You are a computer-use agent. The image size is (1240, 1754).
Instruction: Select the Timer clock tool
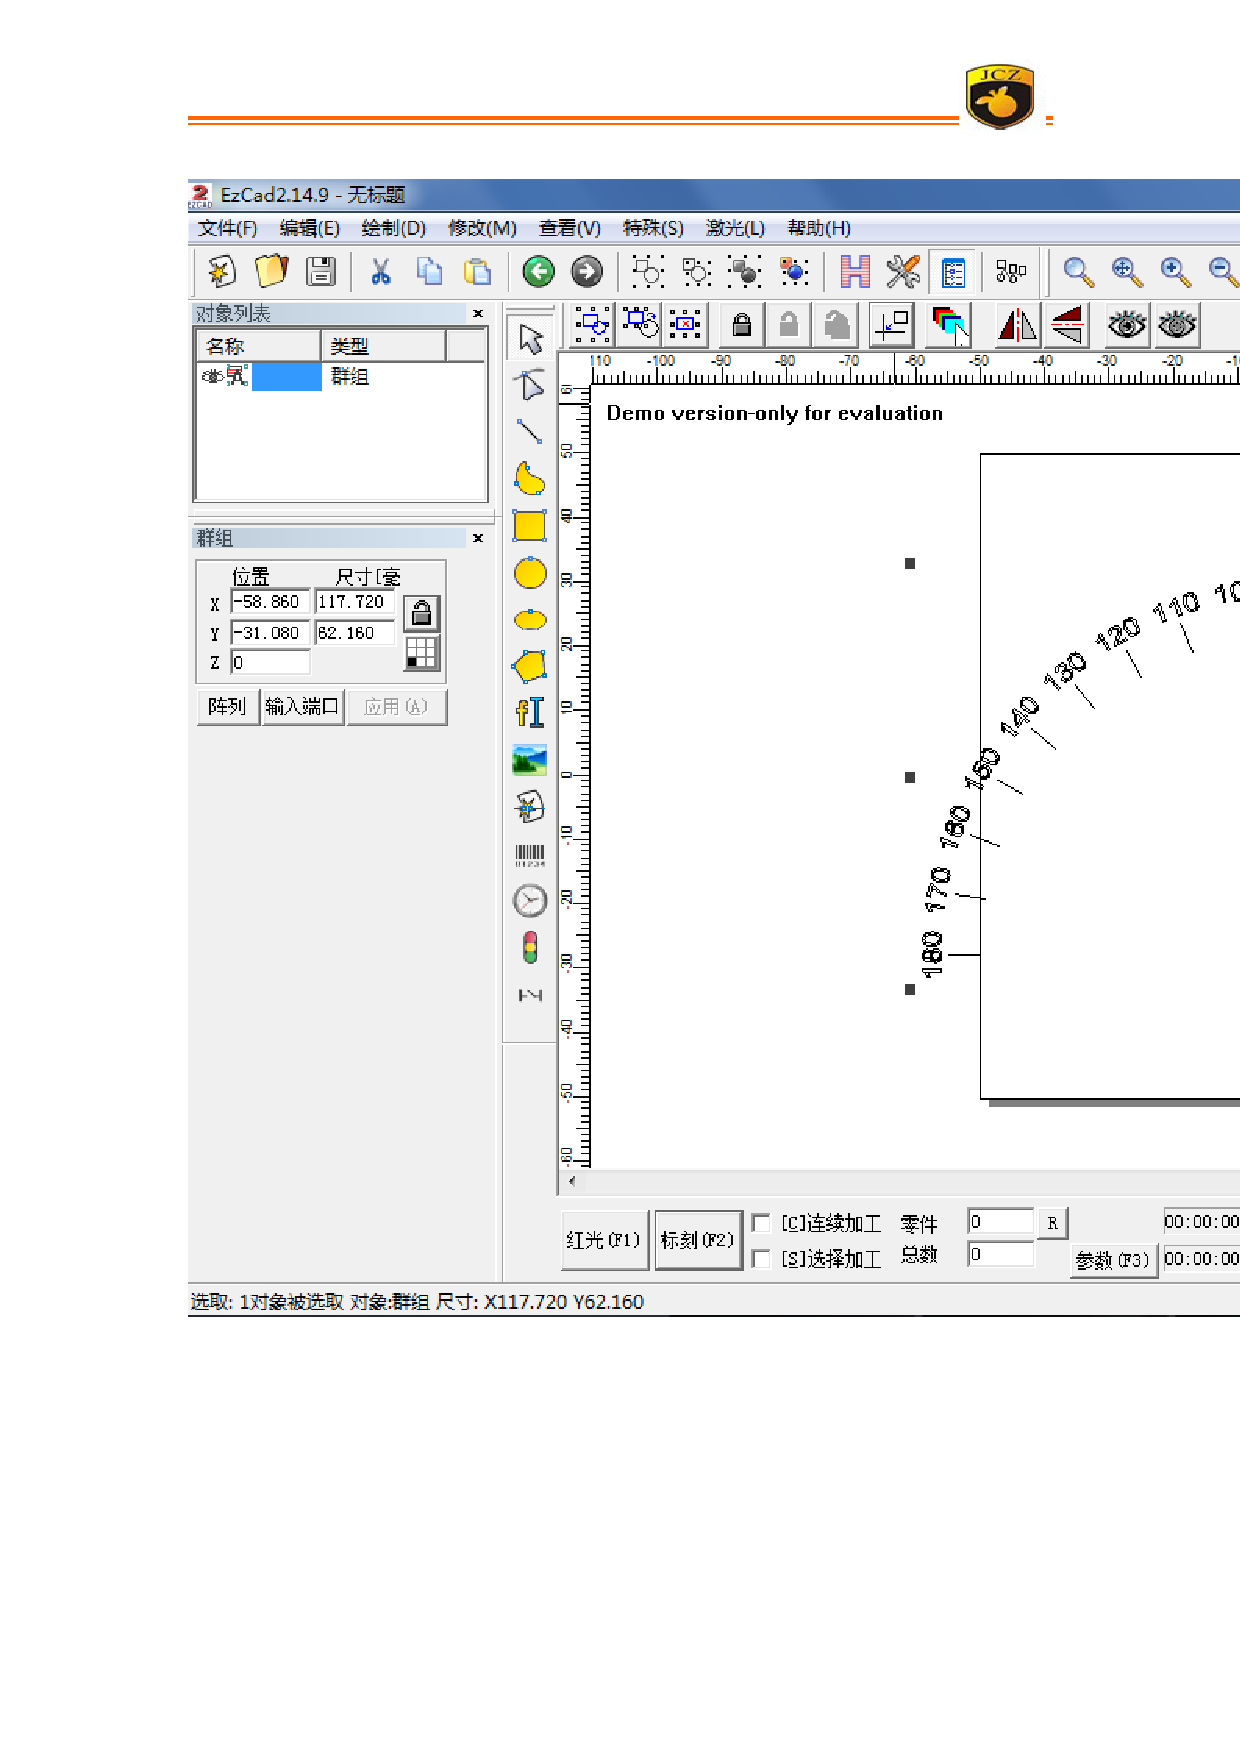(x=529, y=901)
